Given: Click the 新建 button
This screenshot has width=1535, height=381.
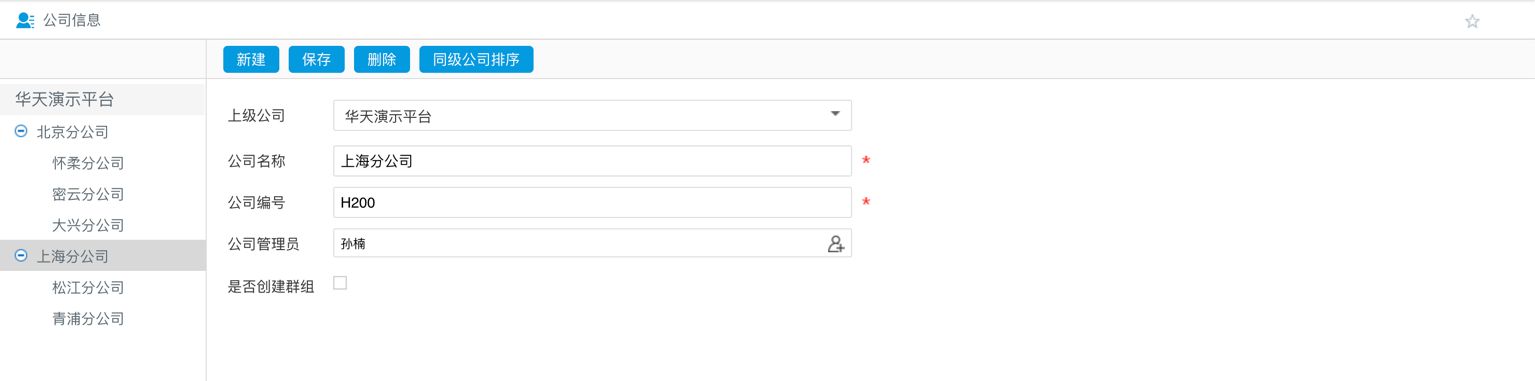Looking at the screenshot, I should (251, 59).
